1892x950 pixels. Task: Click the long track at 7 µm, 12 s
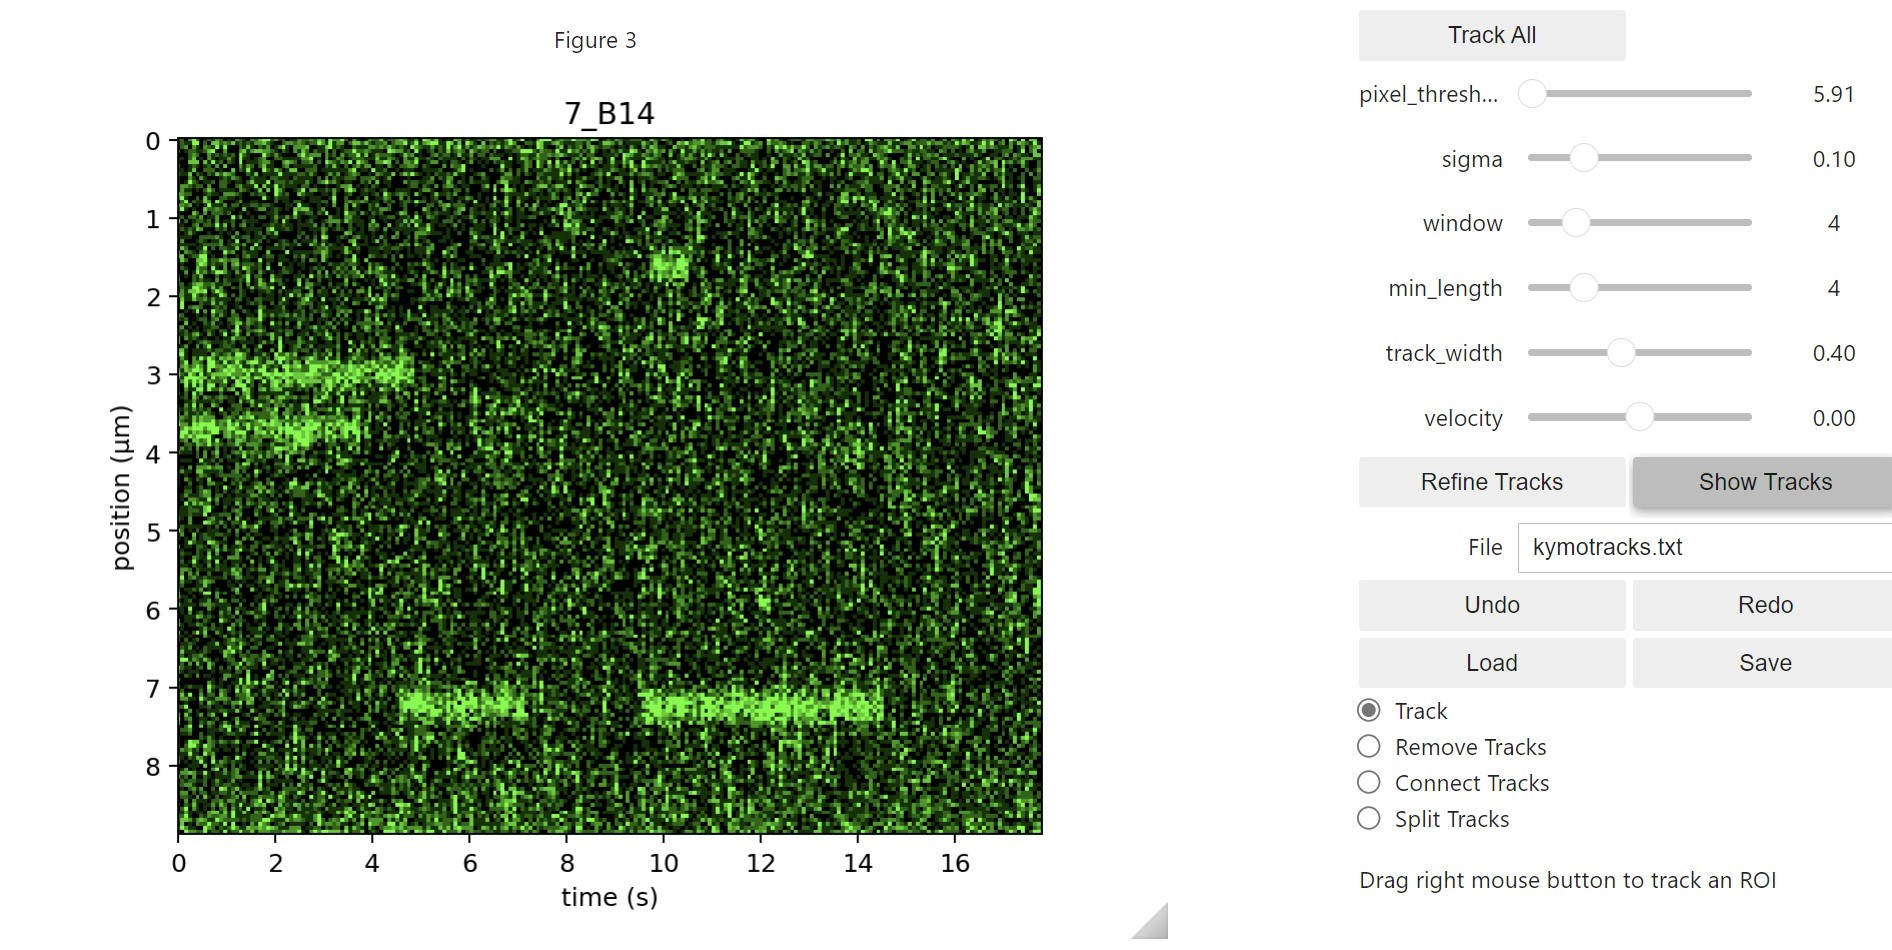click(760, 706)
